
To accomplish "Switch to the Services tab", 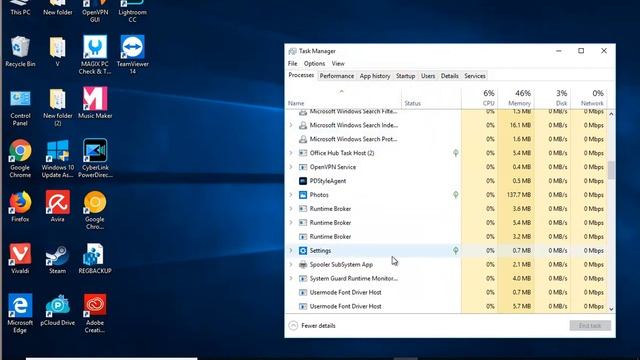I will click(475, 76).
